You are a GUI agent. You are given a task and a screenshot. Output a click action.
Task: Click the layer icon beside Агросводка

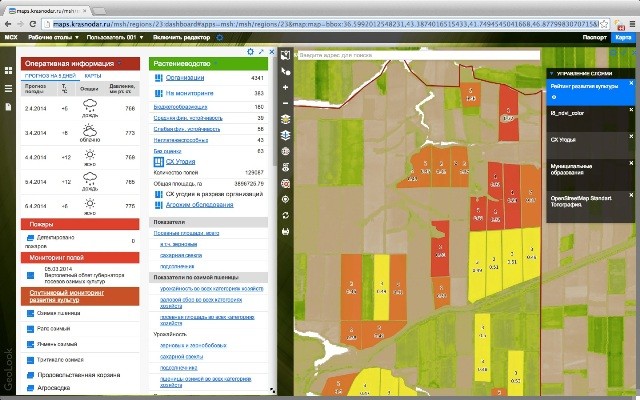[30, 388]
